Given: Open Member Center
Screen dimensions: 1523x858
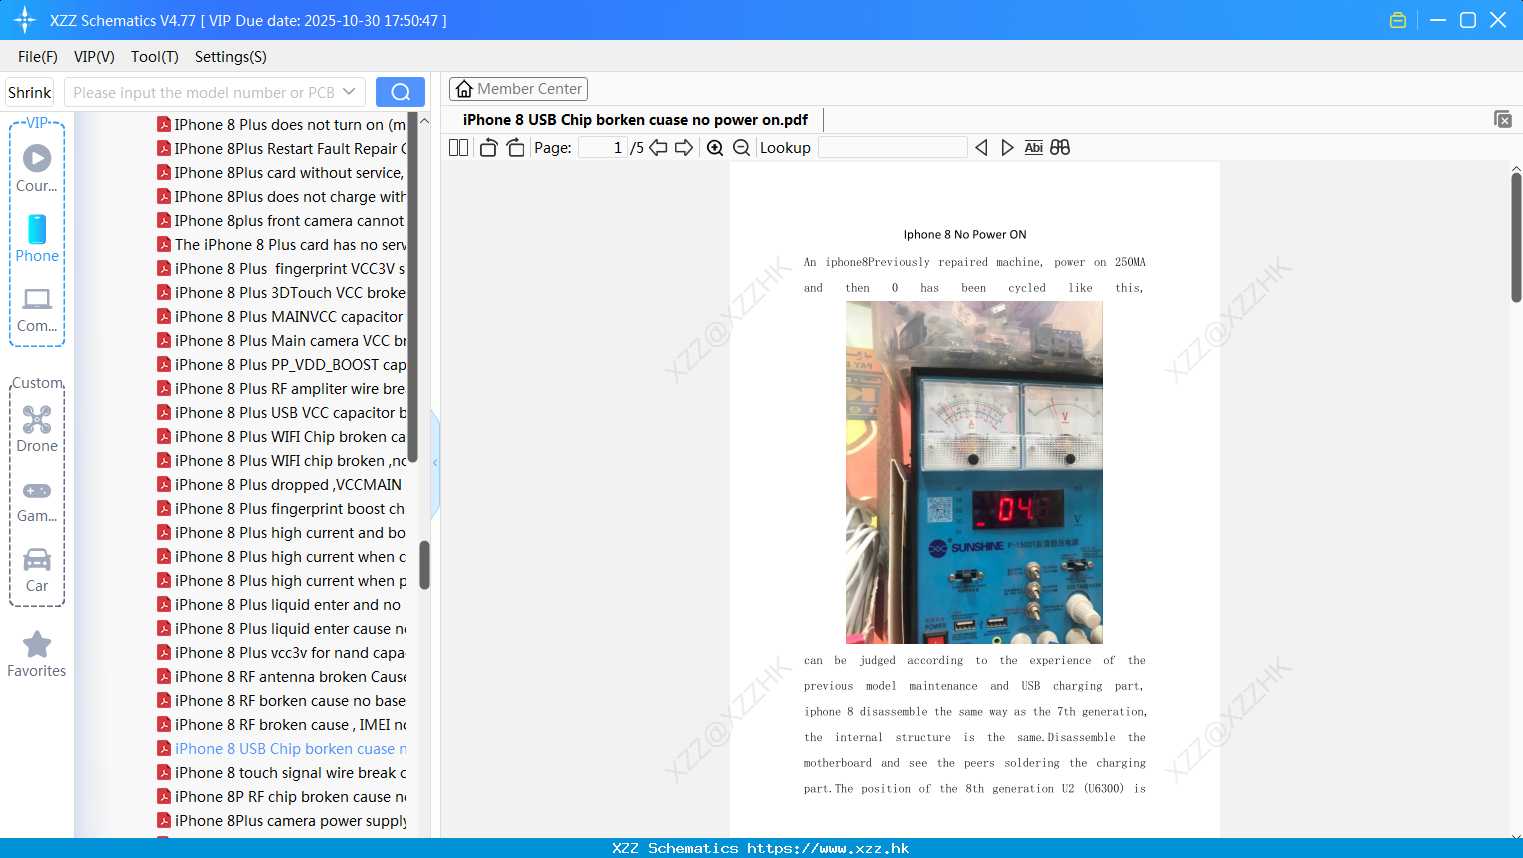Looking at the screenshot, I should (518, 89).
